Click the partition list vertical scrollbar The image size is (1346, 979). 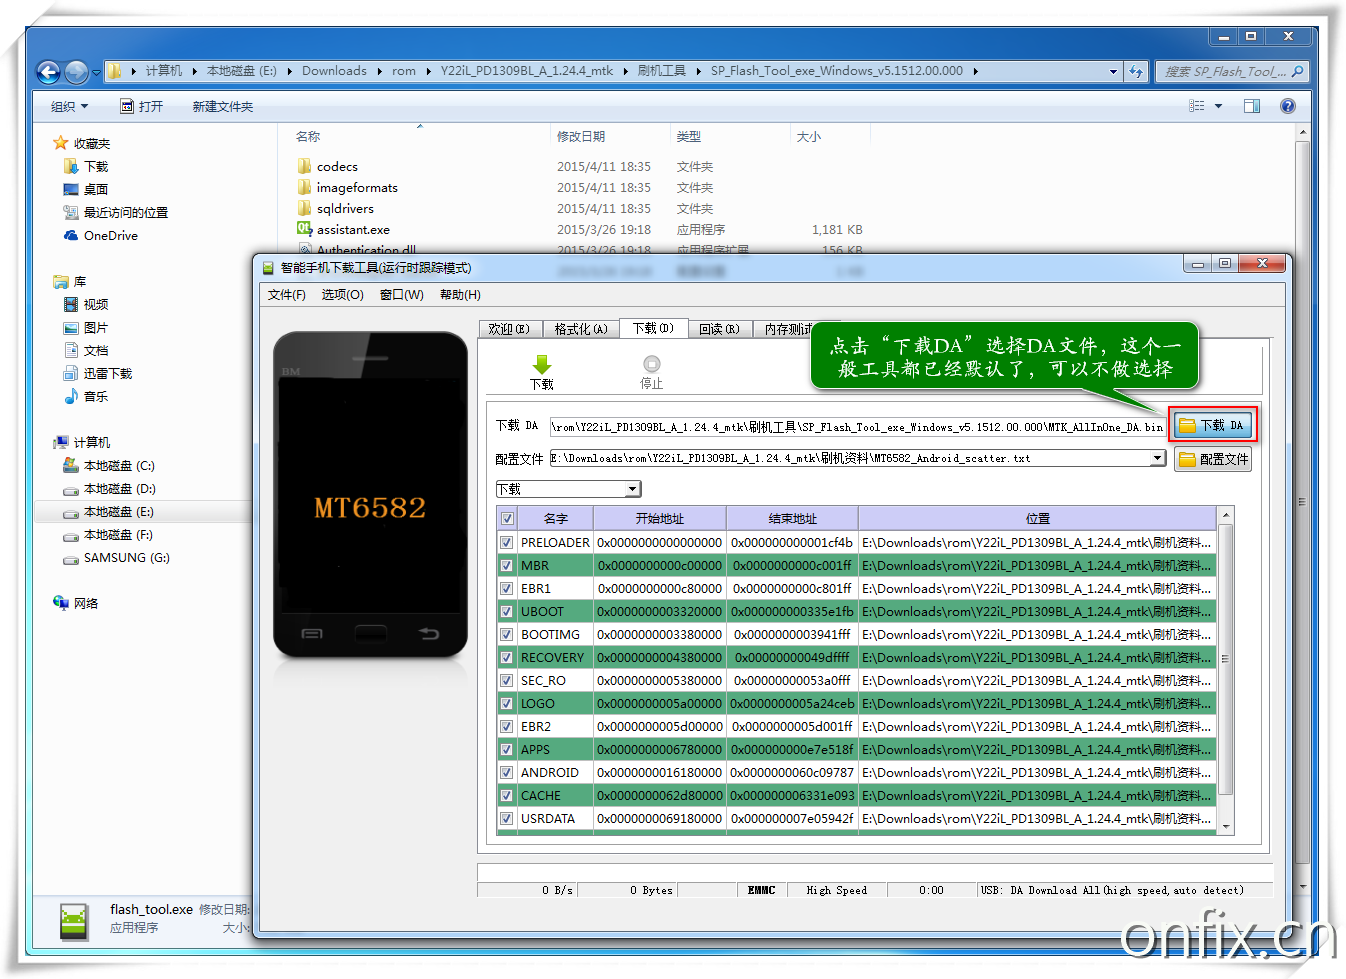coord(1225,660)
